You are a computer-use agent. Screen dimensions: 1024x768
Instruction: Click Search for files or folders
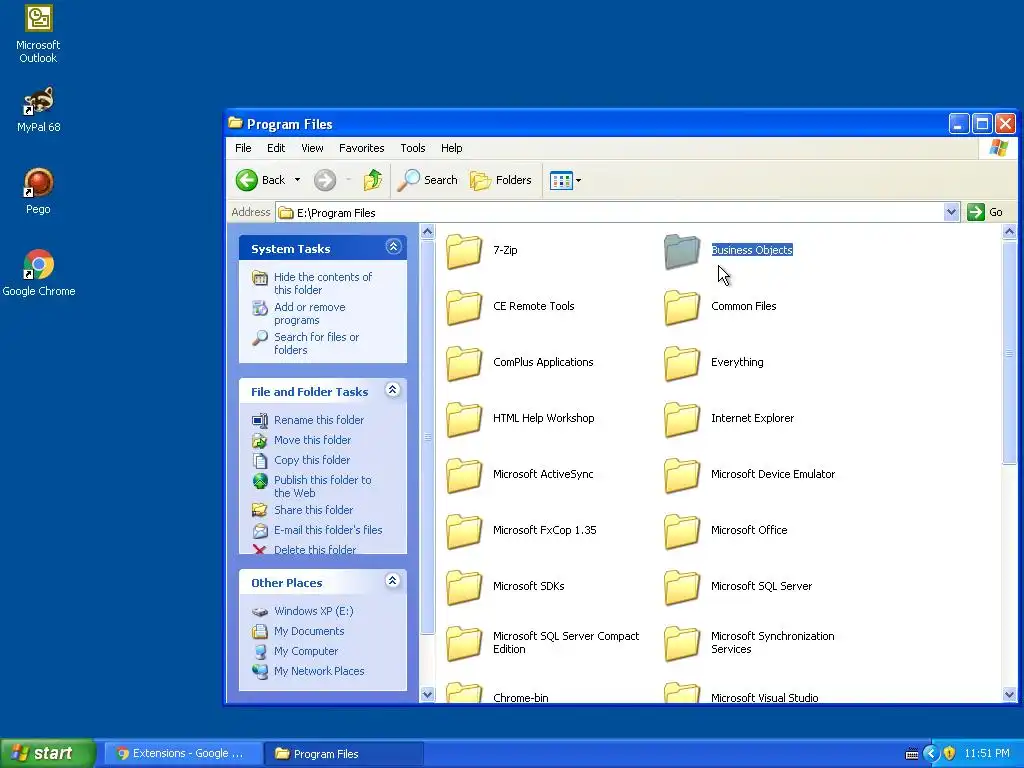point(306,344)
